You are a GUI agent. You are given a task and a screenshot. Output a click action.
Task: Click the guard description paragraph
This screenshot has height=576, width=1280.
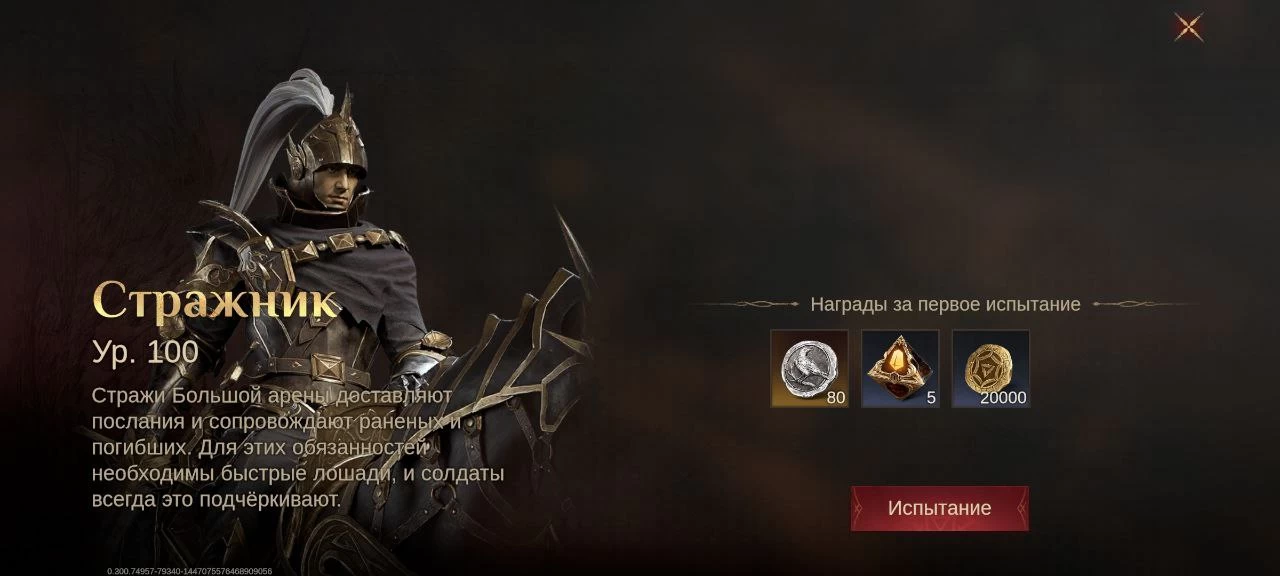click(x=298, y=447)
